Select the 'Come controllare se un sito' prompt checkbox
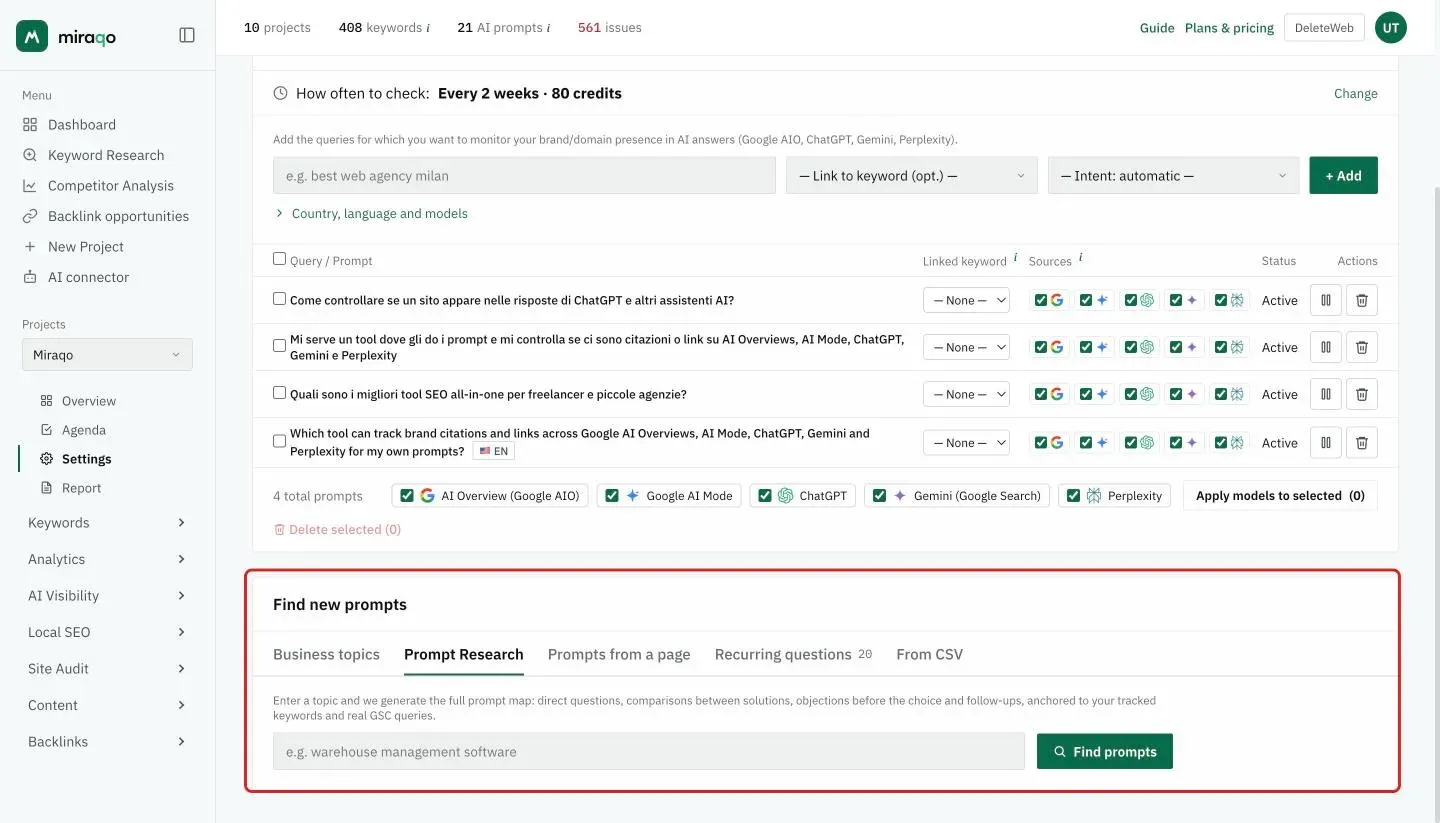This screenshot has height=823, width=1440. [x=280, y=298]
